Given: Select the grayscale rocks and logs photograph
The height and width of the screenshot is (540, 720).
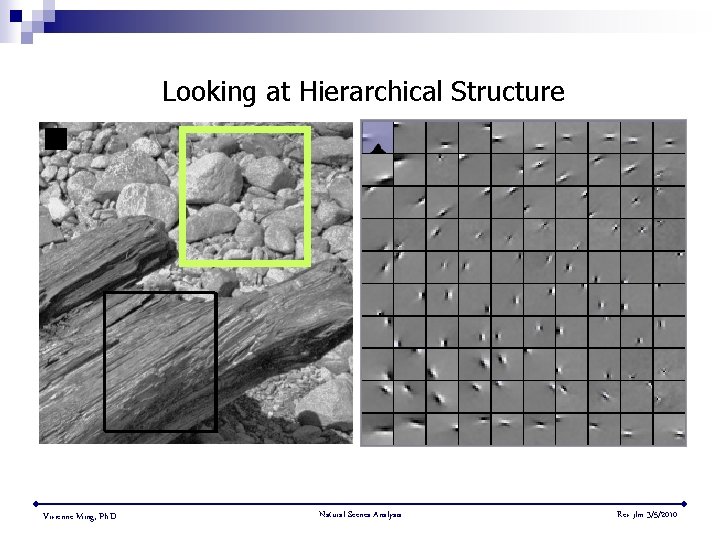Looking at the screenshot, I should pyautogui.click(x=196, y=283).
